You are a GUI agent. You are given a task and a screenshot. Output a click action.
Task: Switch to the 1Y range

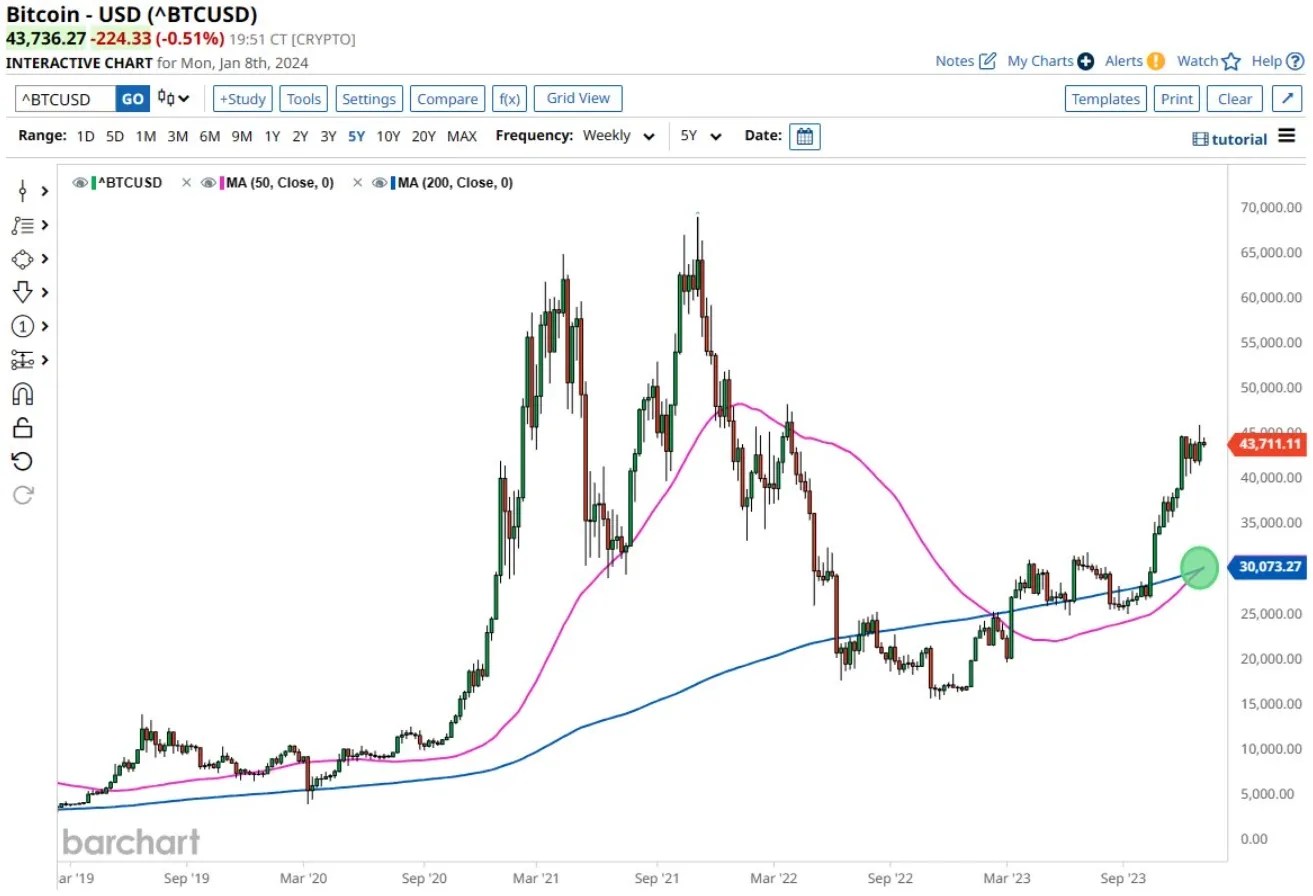272,136
